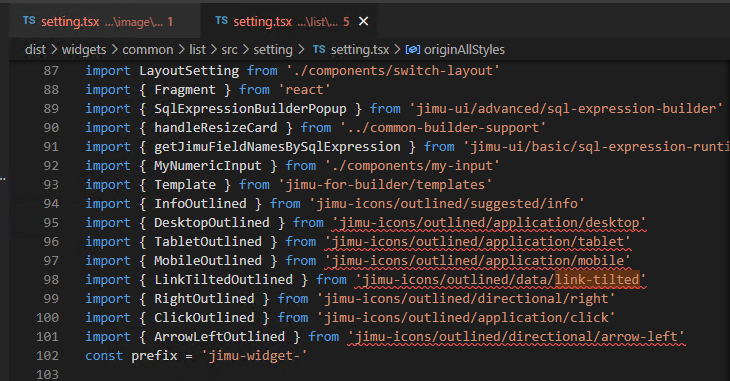The height and width of the screenshot is (381, 730).
Task: Click Template identifier on line 93
Action: (x=185, y=184)
